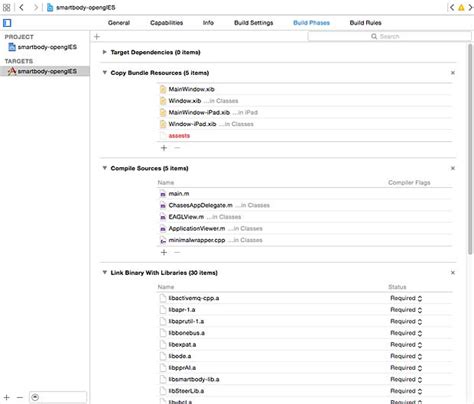Select Window.xib resource row

pyautogui.click(x=304, y=101)
